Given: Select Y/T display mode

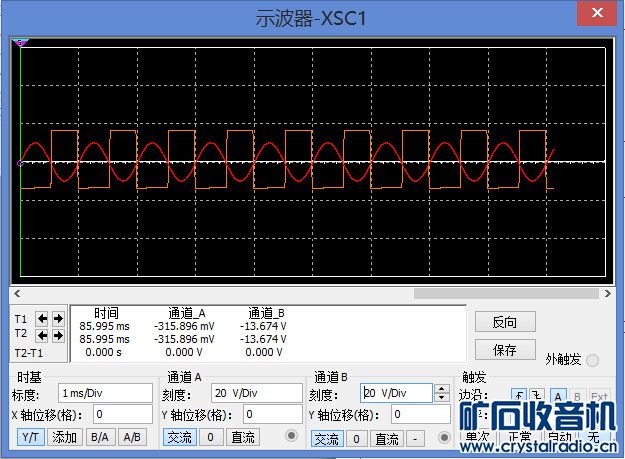Looking at the screenshot, I should pos(31,437).
